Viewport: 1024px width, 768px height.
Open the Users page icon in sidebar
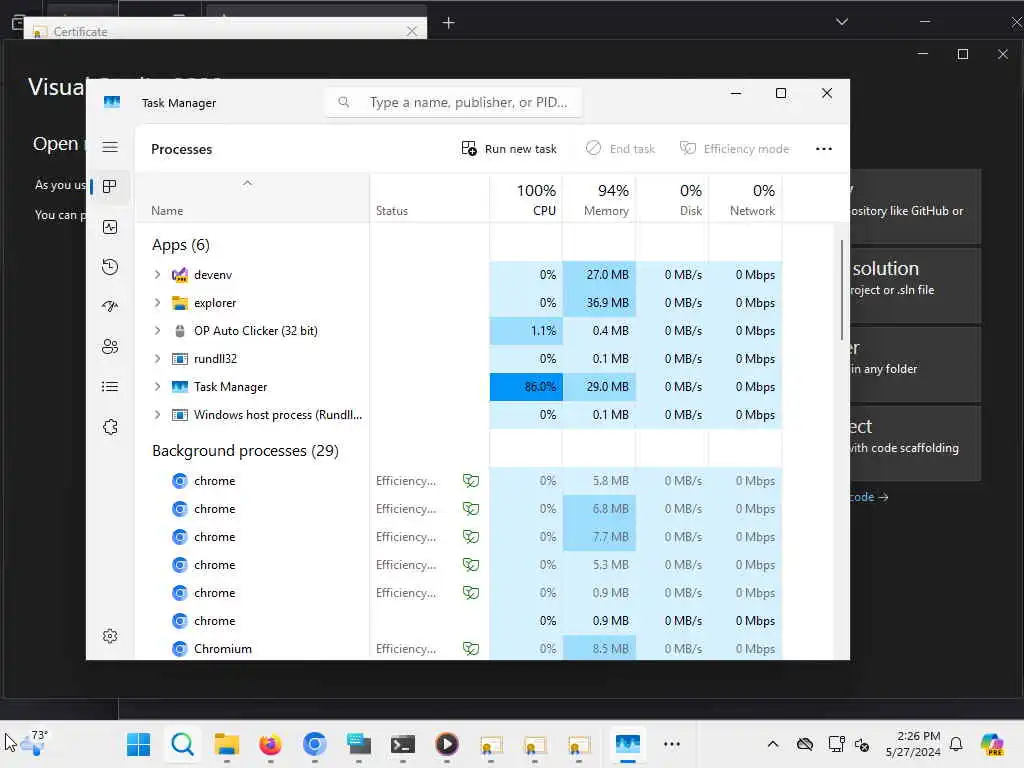point(110,346)
